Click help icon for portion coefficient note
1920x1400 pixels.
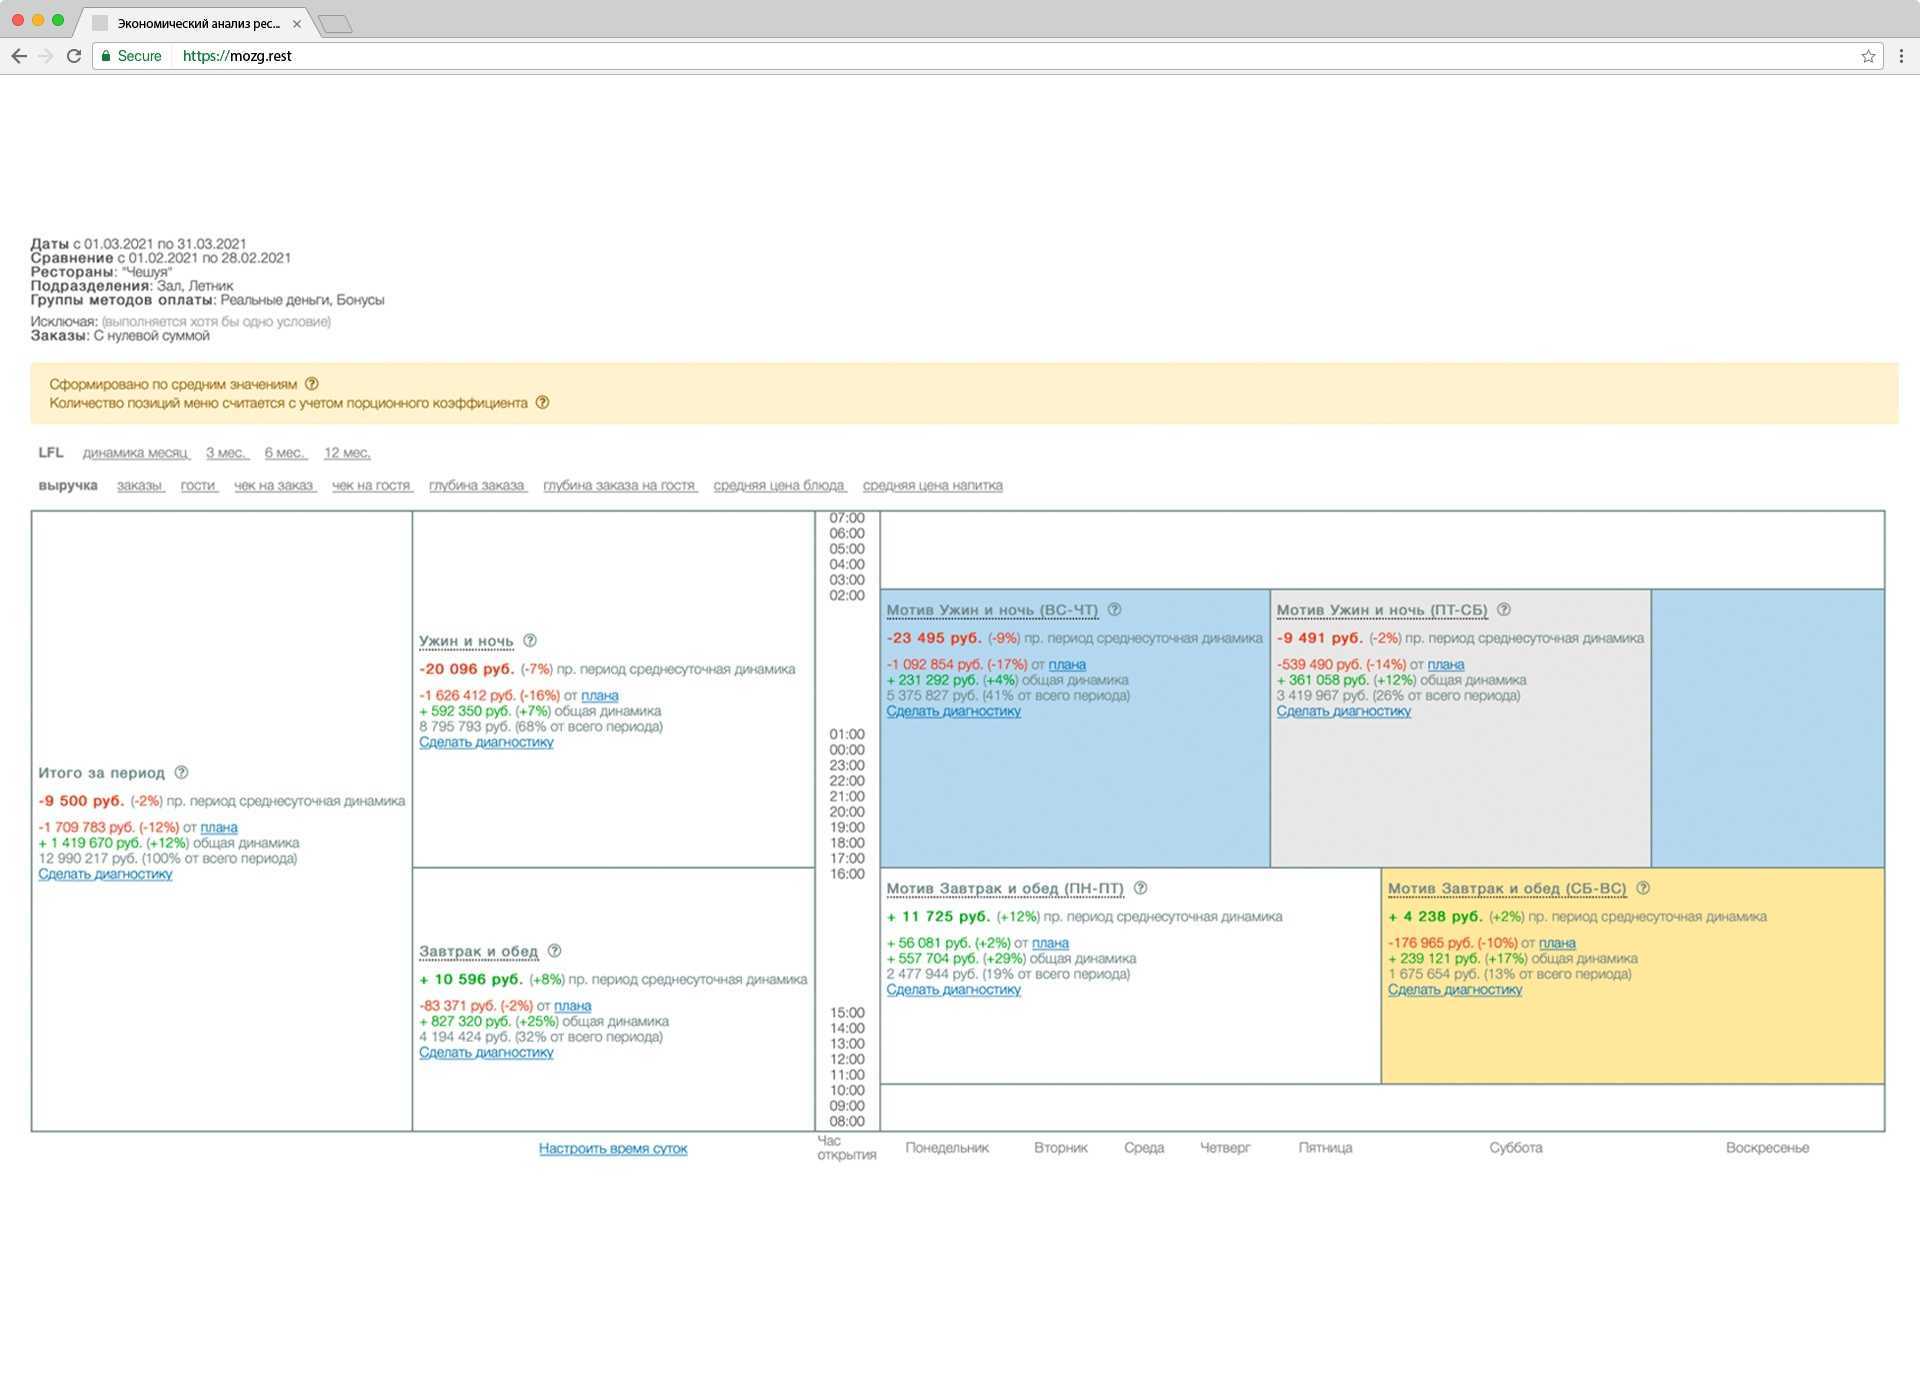[x=542, y=403]
